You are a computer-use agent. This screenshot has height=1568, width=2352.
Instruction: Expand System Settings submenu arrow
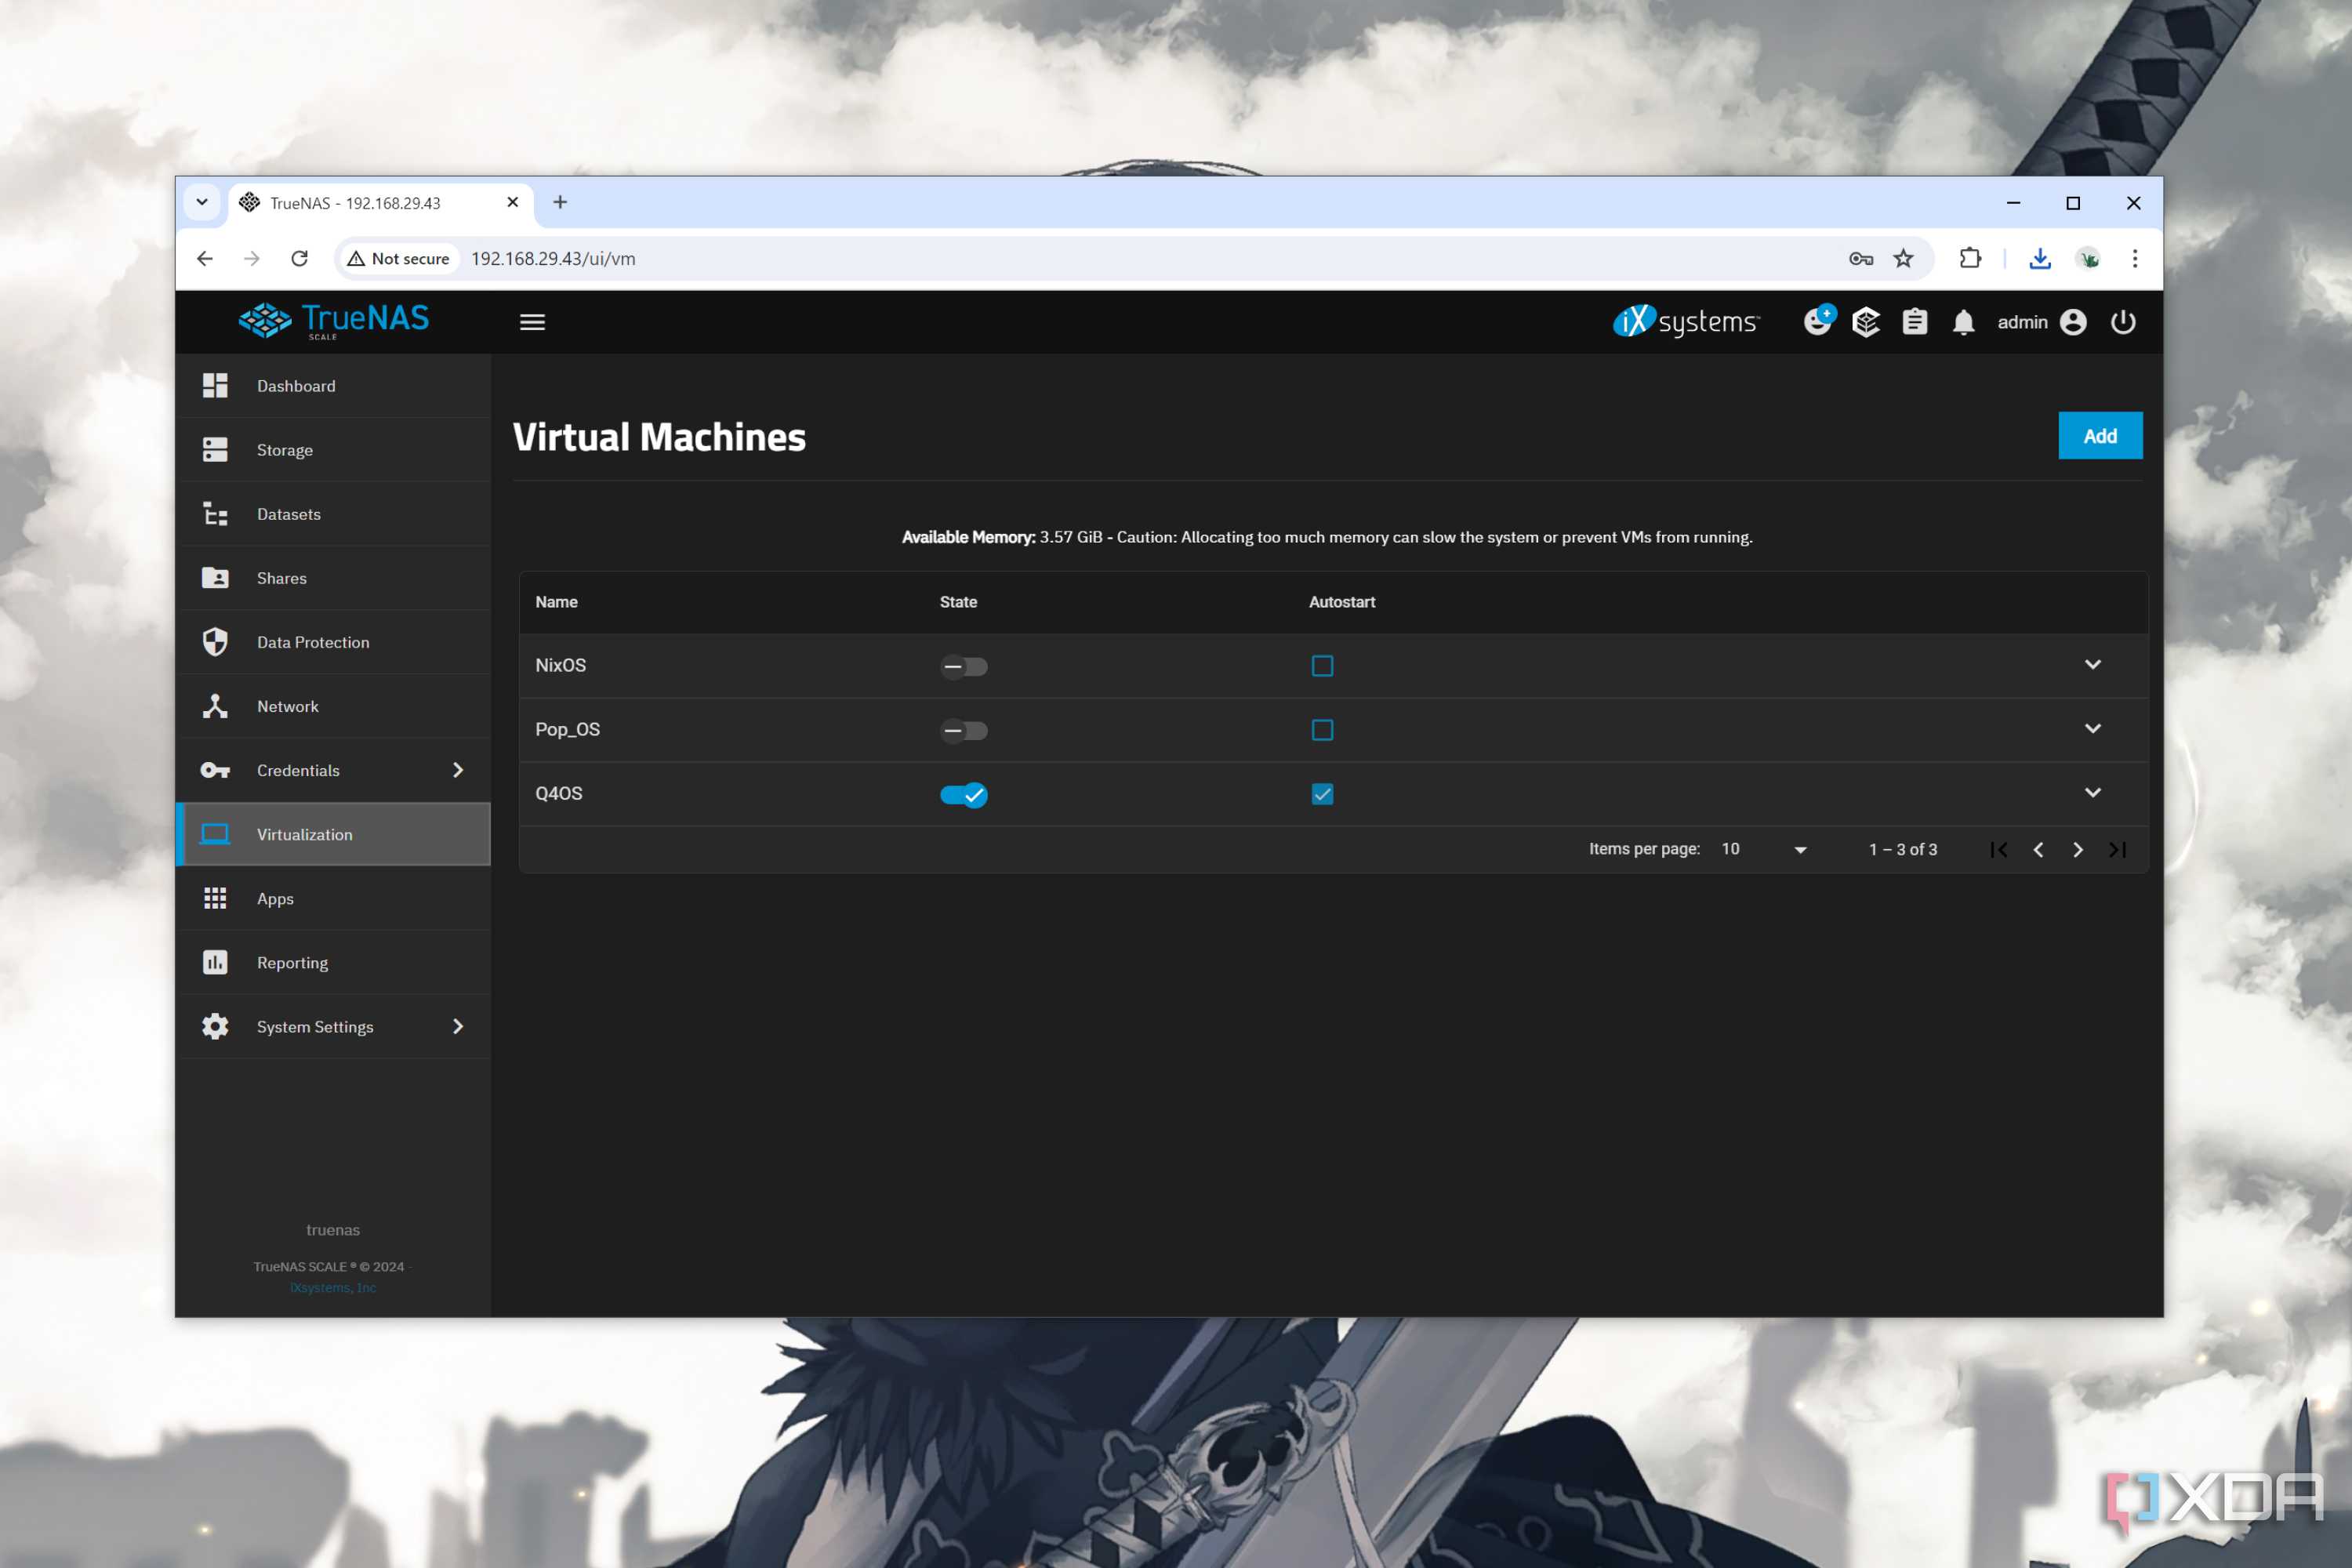coord(458,1027)
